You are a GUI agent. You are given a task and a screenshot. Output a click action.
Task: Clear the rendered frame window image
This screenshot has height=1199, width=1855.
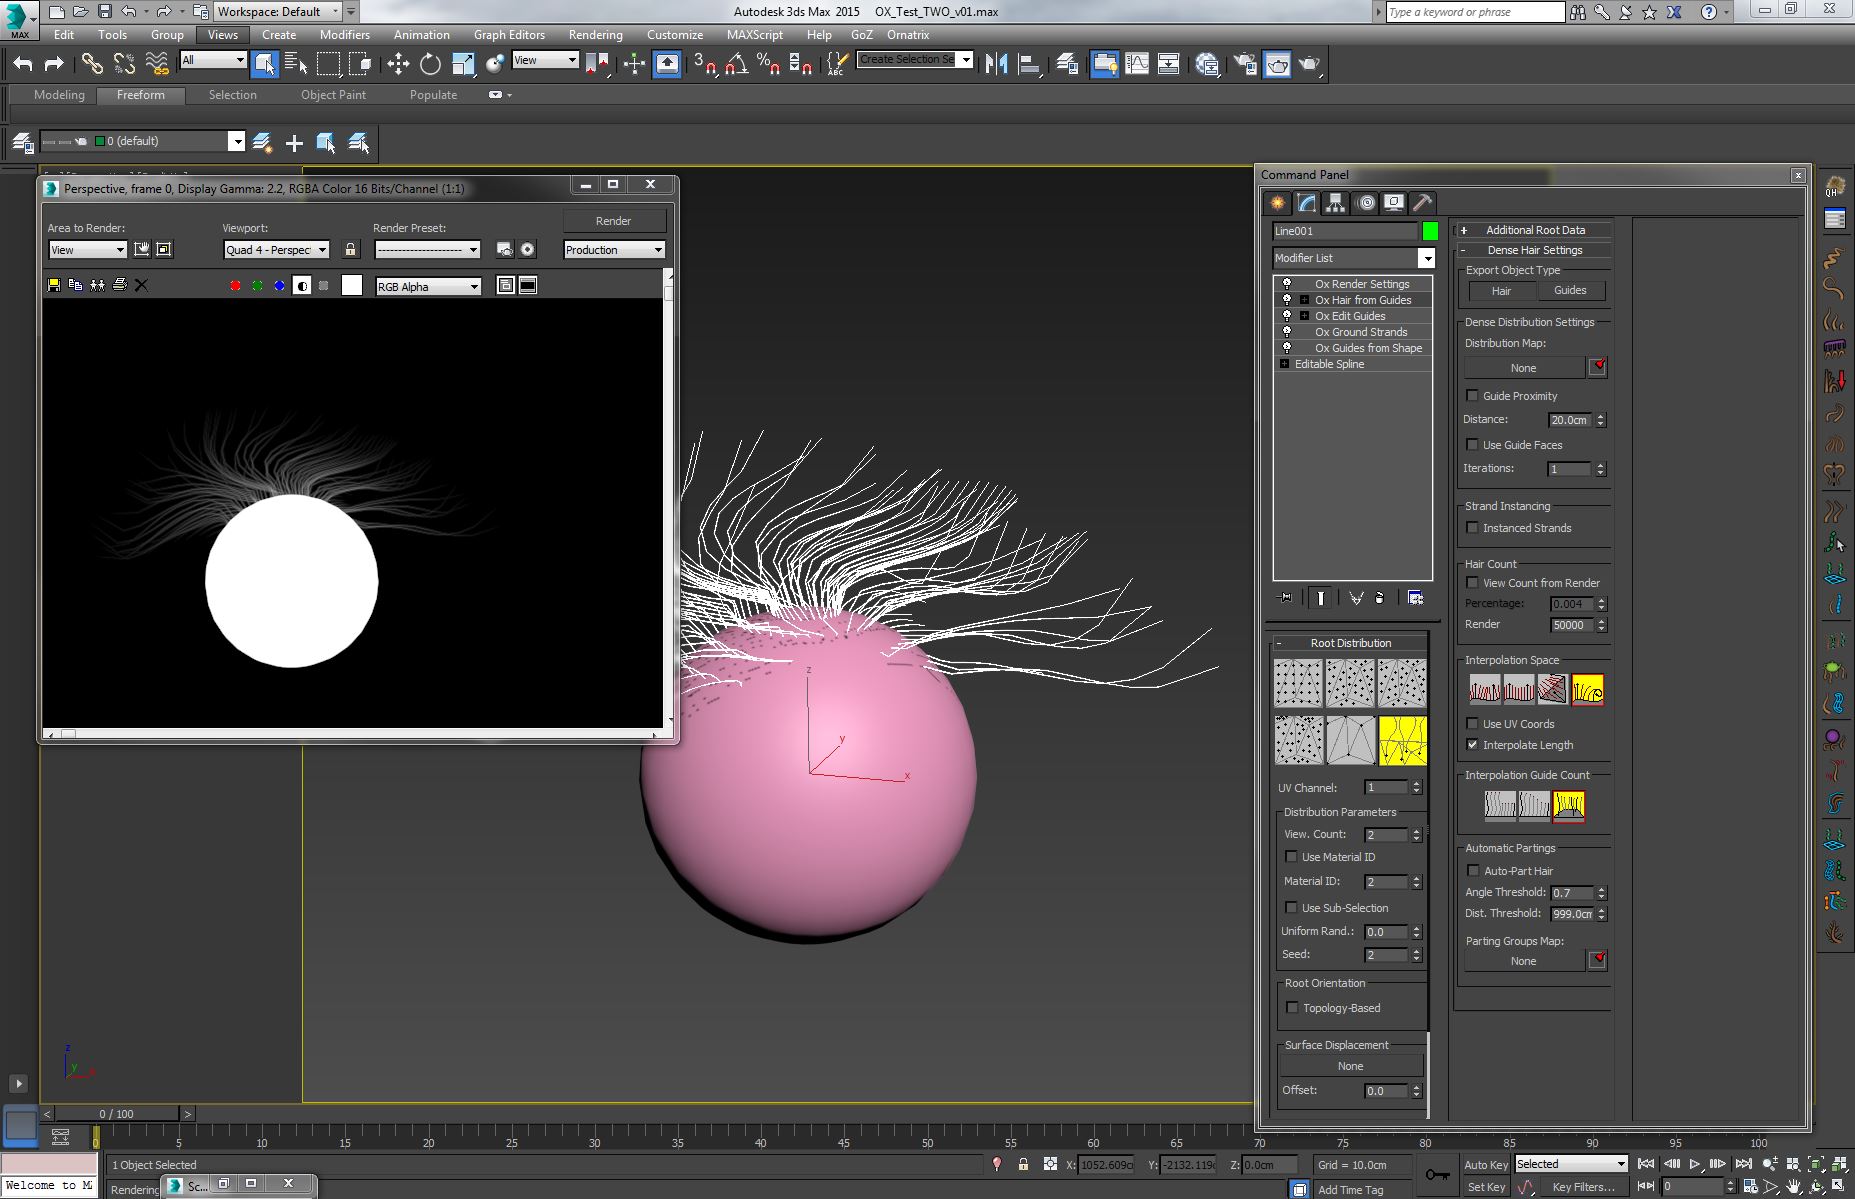click(x=141, y=286)
